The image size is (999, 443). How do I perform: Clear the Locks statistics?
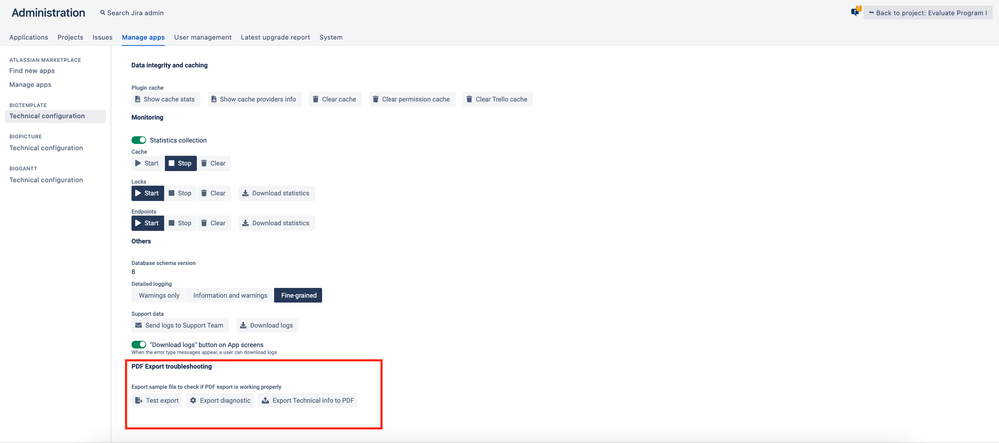(213, 193)
